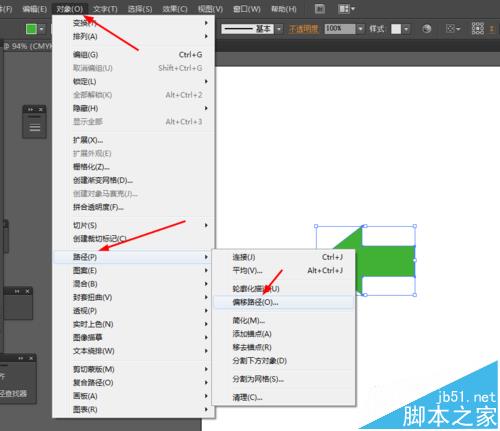The image size is (500, 431).
Task: Click the 100% opacity input field
Action: (340, 29)
